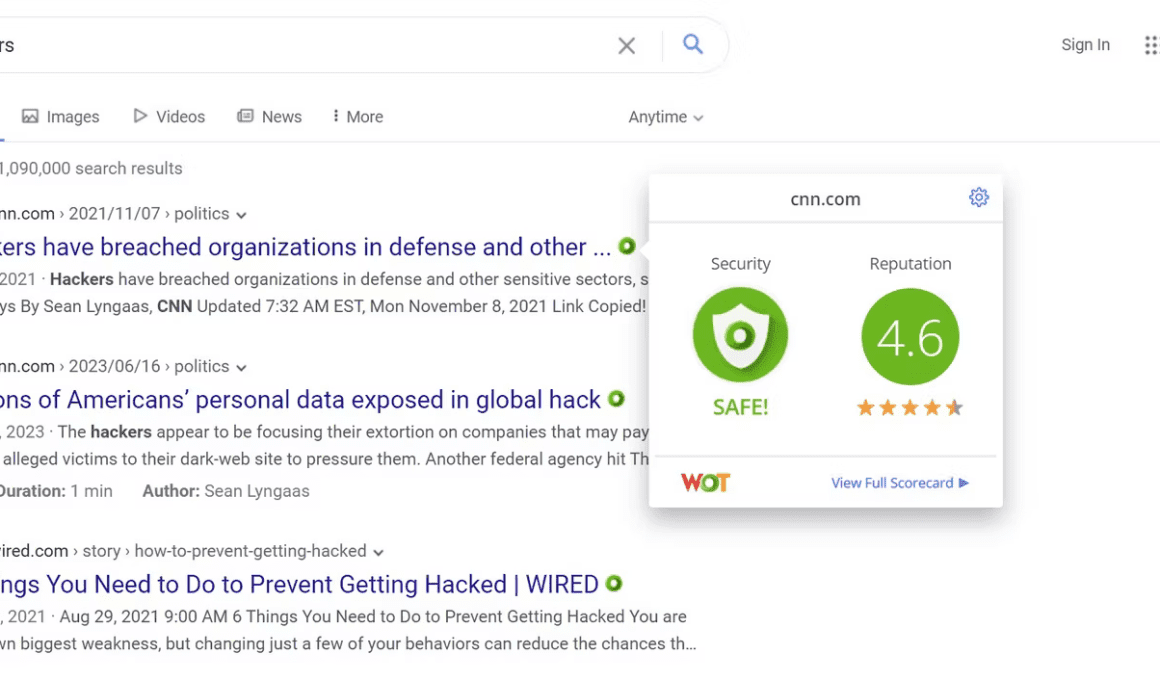The image size is (1160, 680).
Task: Click the search input field
Action: [303, 45]
